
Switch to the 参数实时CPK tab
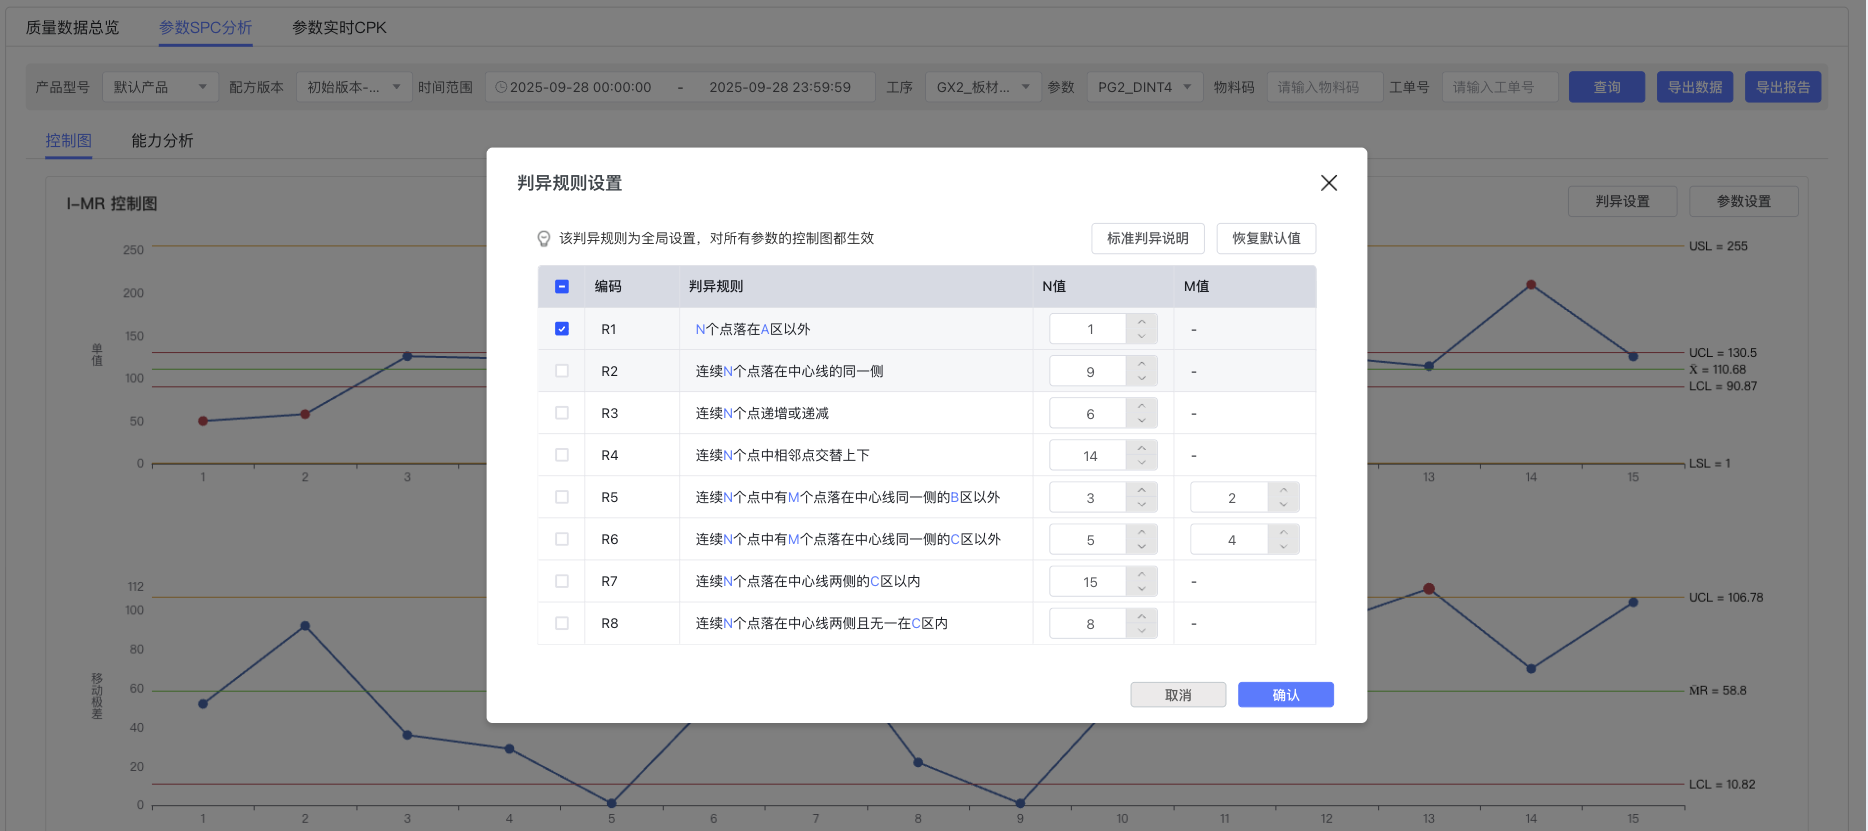[x=339, y=28]
